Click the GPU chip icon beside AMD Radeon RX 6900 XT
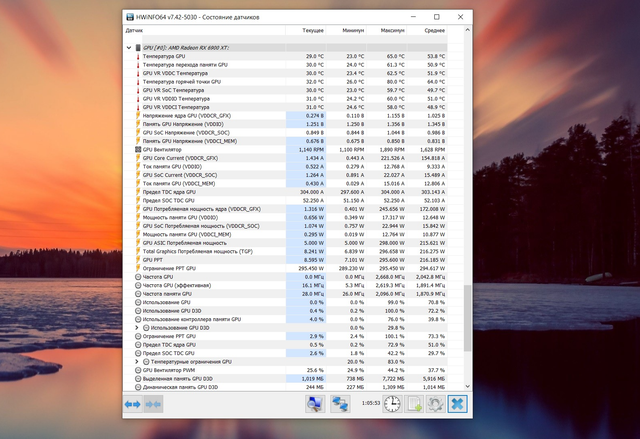The image size is (640, 439). pos(138,48)
